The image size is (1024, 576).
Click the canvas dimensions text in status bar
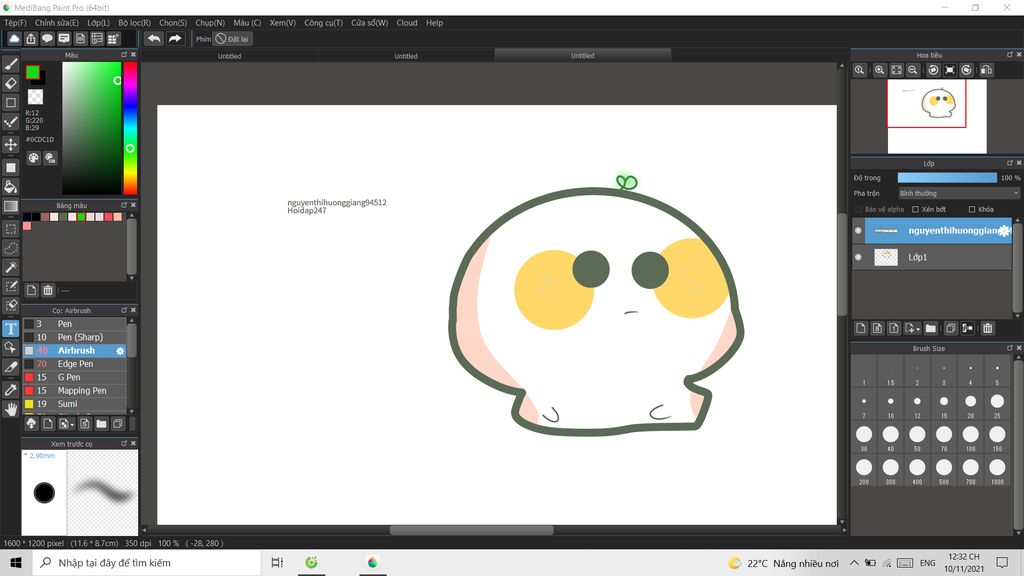pyautogui.click(x=34, y=543)
